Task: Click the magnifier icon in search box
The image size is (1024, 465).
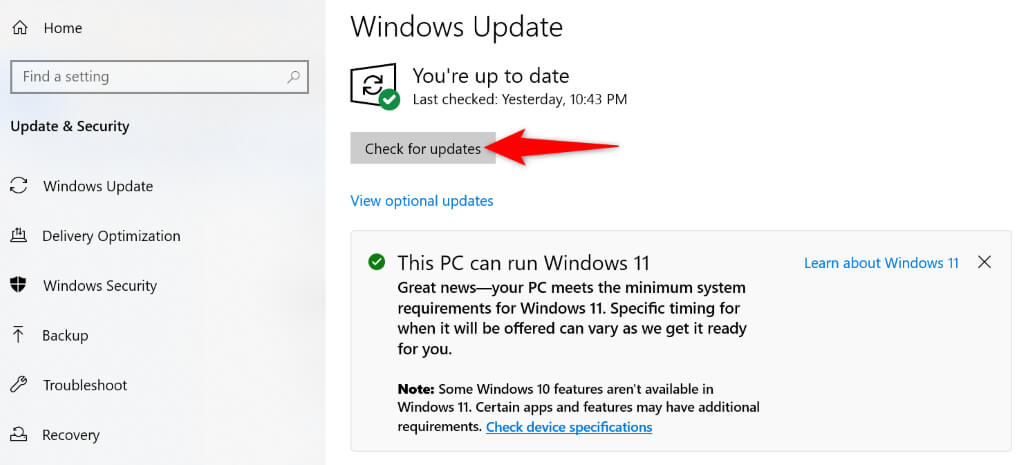Action: [x=293, y=76]
